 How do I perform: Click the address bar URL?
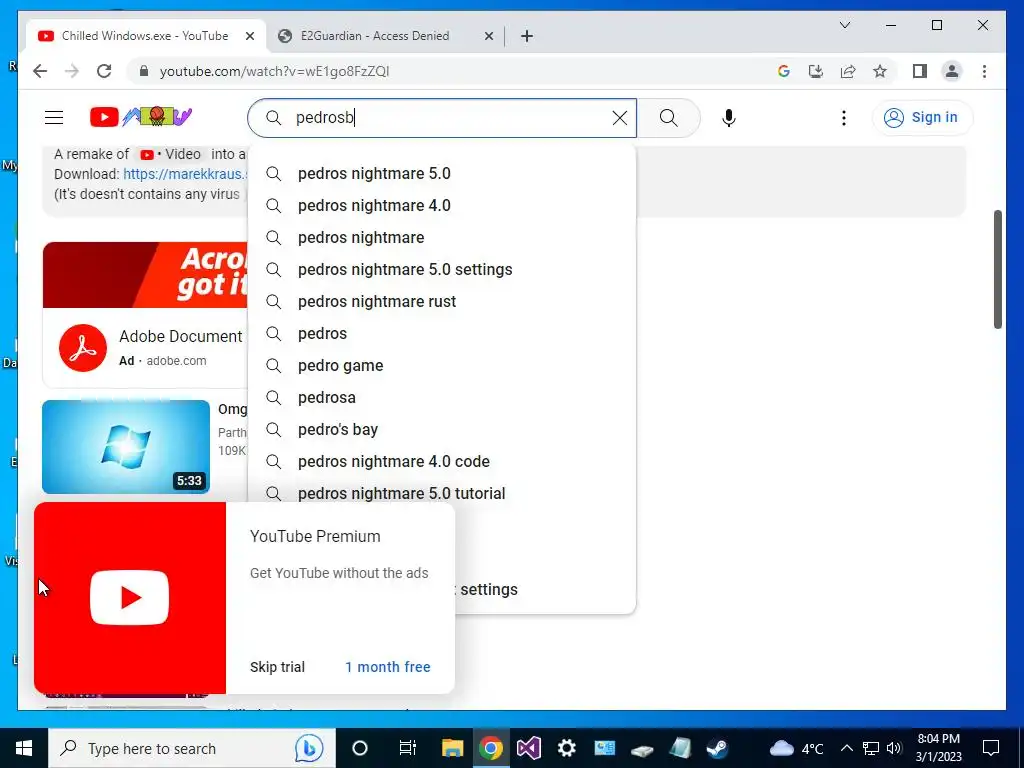tap(274, 71)
